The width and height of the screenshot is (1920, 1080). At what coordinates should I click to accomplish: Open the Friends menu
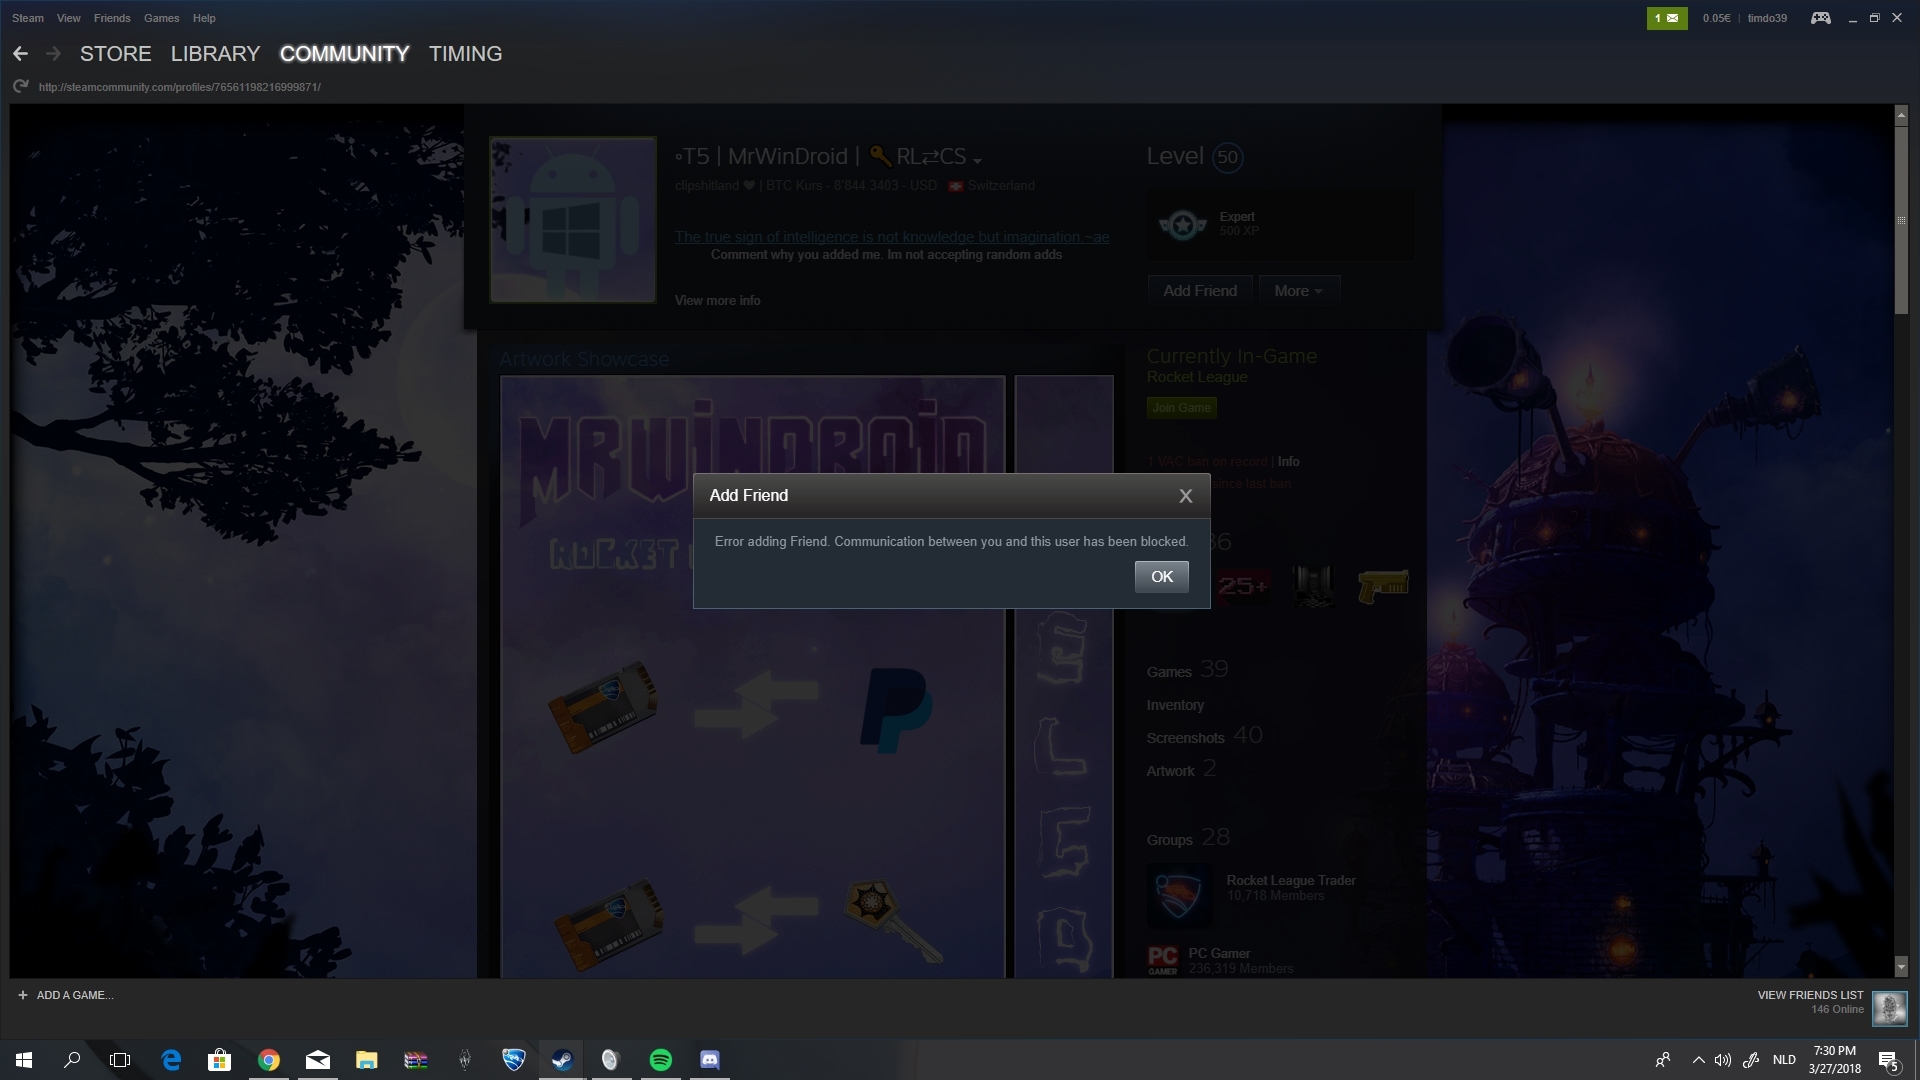point(112,18)
